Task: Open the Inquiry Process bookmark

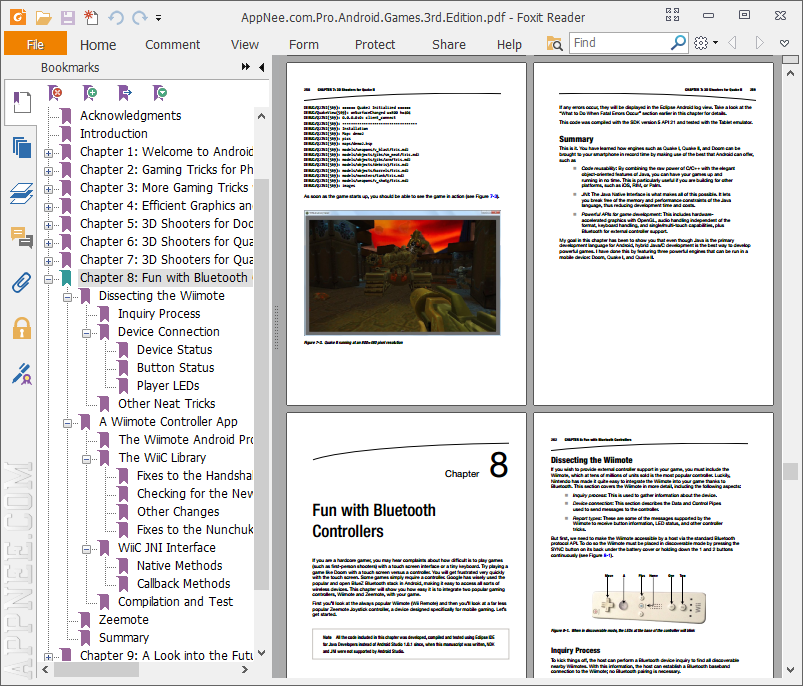Action: coord(159,314)
